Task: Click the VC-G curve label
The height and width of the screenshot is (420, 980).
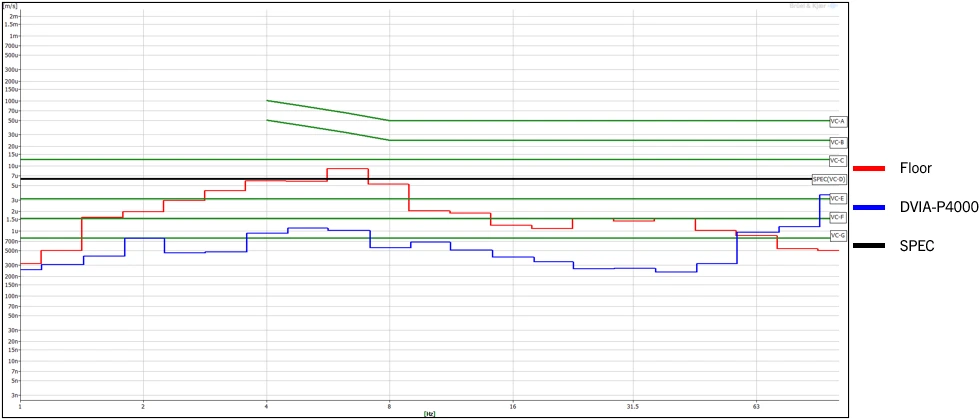Action: [837, 236]
